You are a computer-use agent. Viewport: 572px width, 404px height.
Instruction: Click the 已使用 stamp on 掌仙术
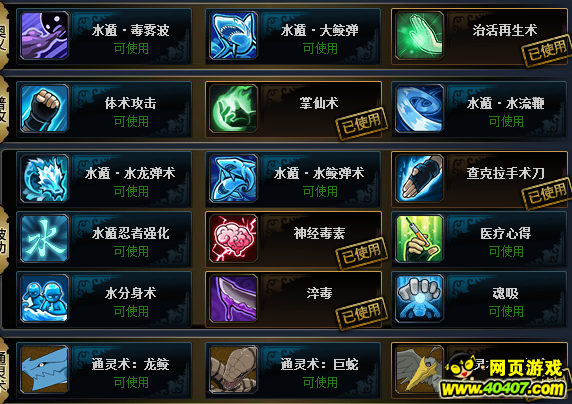361,123
